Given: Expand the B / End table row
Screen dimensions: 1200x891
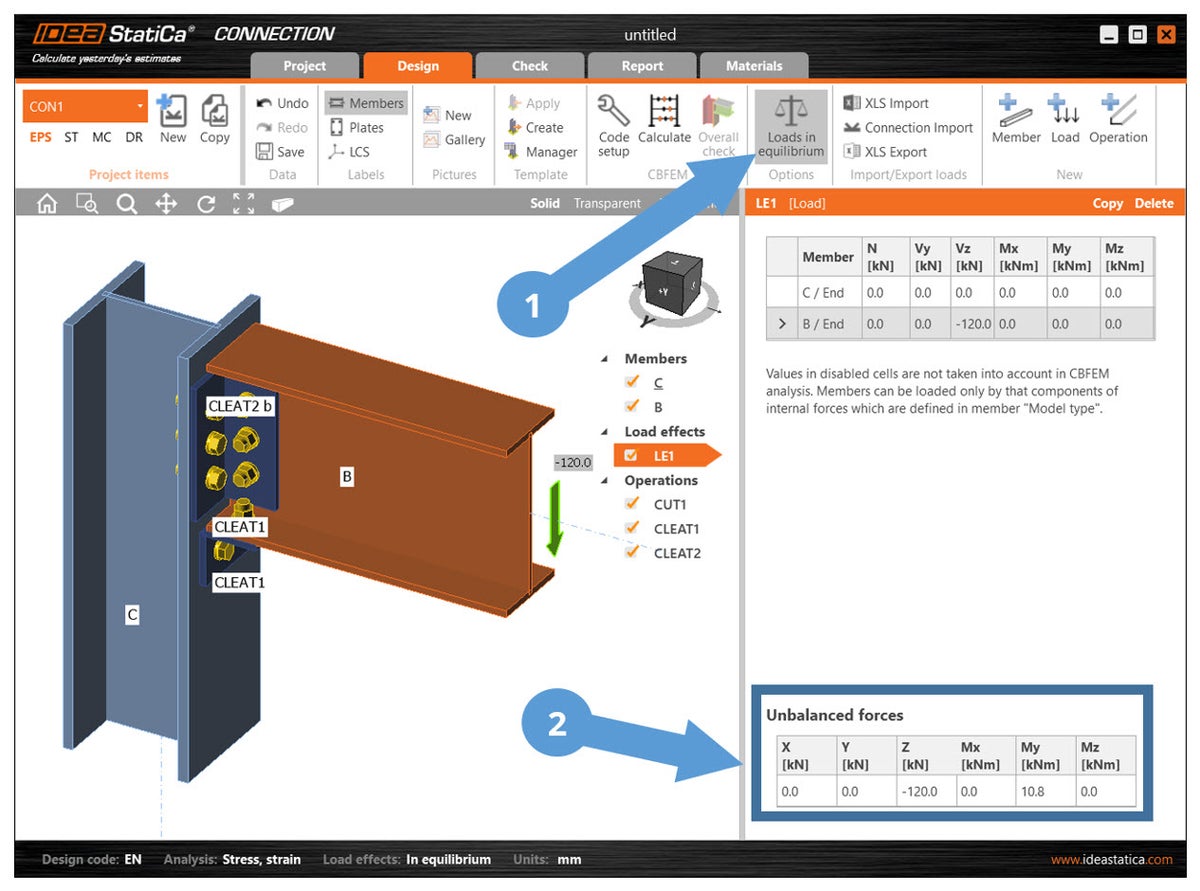Looking at the screenshot, I should pos(781,324).
